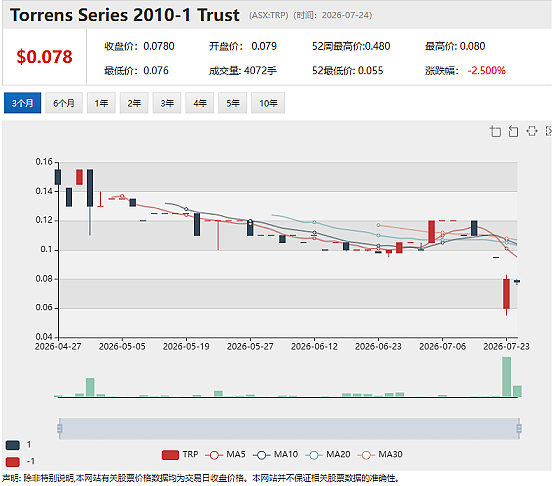Switch to the 3个月 period tab
The height and width of the screenshot is (486, 553).
(23, 103)
